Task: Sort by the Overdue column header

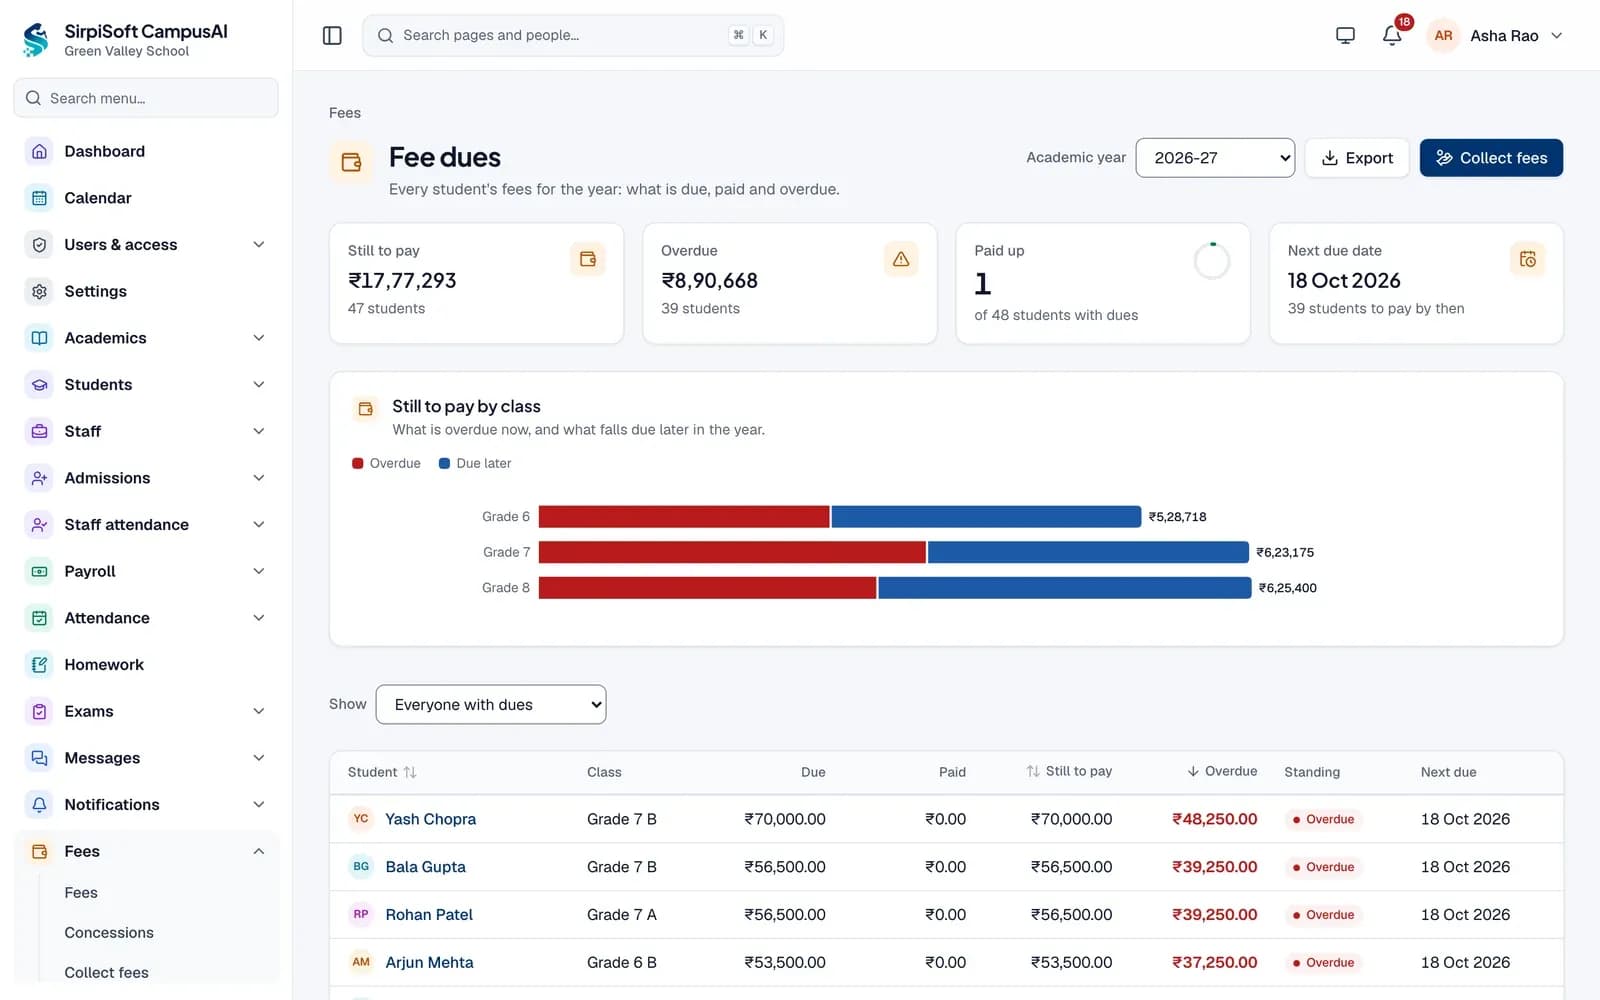Action: (1222, 771)
